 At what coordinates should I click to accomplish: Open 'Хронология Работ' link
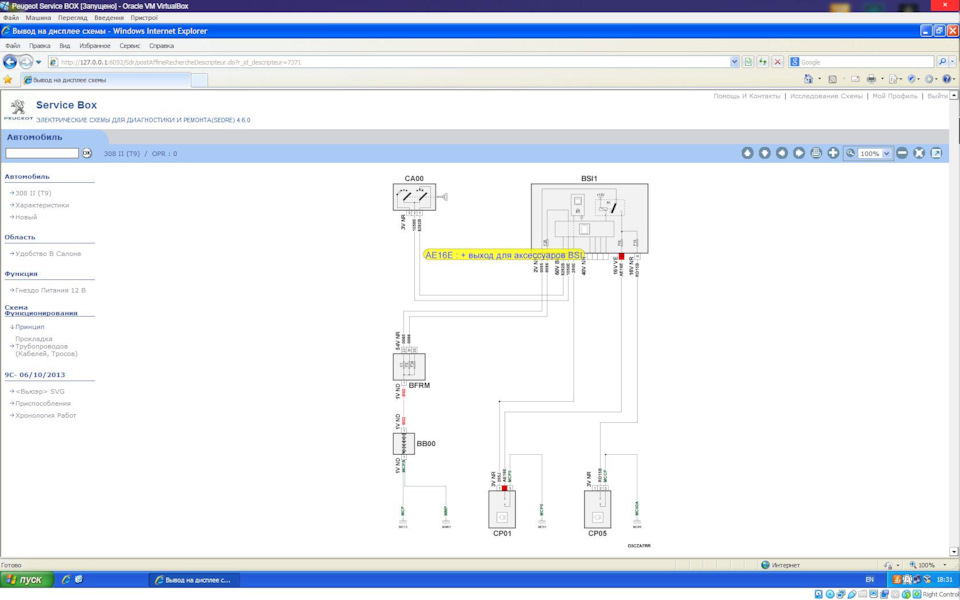coord(46,415)
